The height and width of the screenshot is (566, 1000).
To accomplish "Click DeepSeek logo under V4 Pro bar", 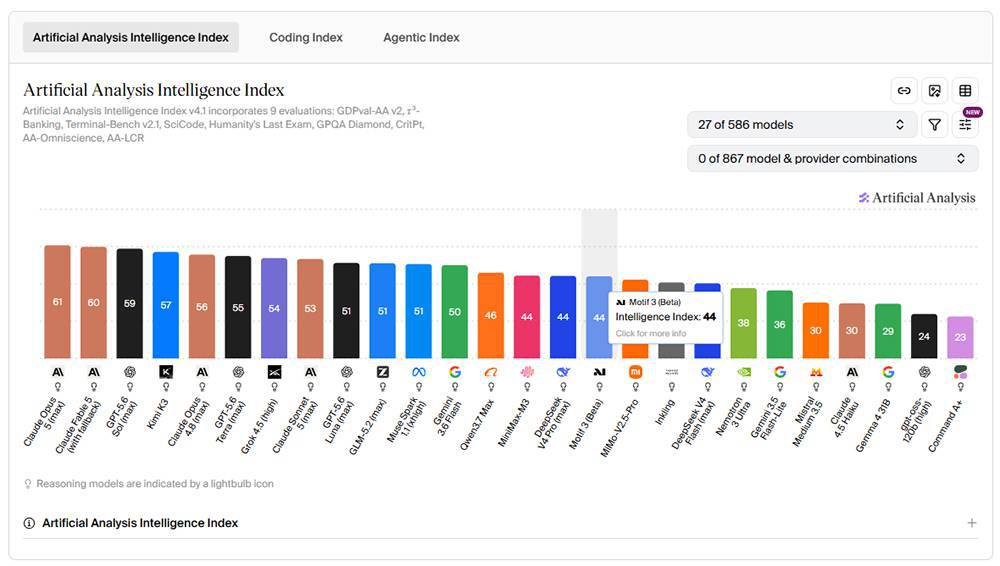I will 563,372.
